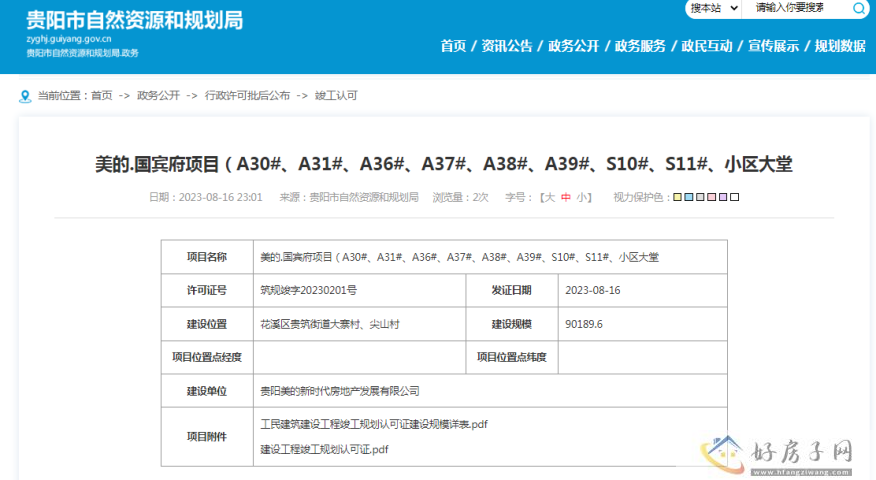This screenshot has width=876, height=480.
Task: Click the project name value in the table
Action: click(459, 257)
